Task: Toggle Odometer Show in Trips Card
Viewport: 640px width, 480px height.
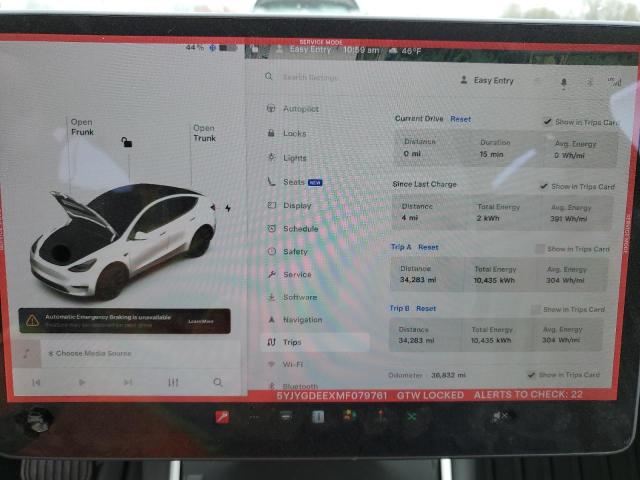Action: pos(531,374)
